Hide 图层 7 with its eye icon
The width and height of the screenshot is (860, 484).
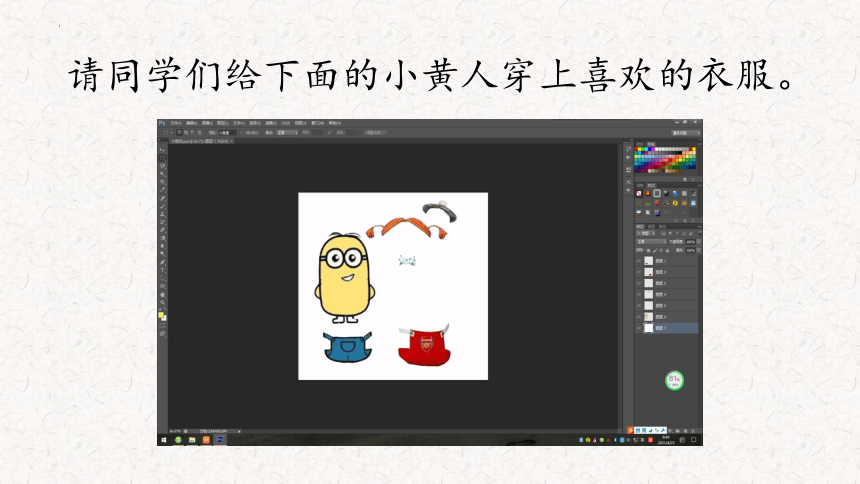click(638, 328)
